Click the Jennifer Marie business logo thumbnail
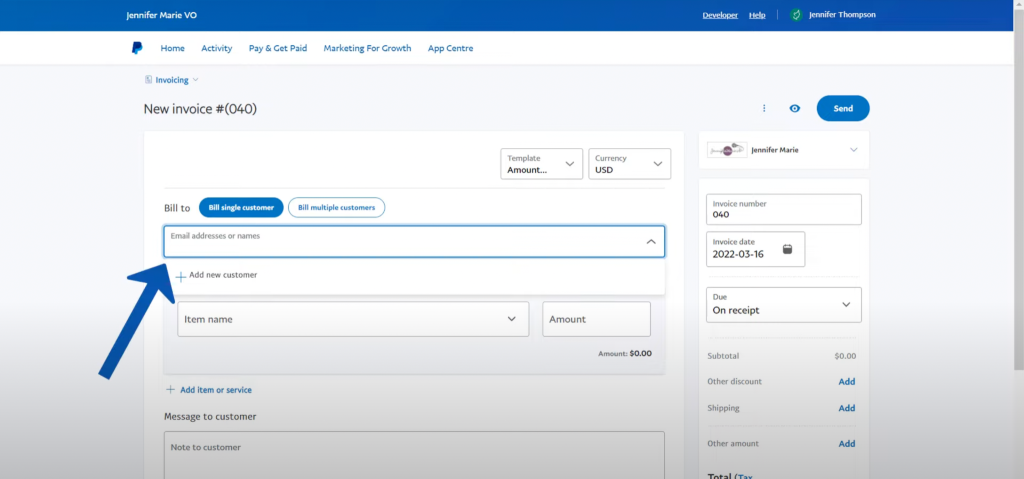This screenshot has width=1024, height=479. [x=727, y=150]
